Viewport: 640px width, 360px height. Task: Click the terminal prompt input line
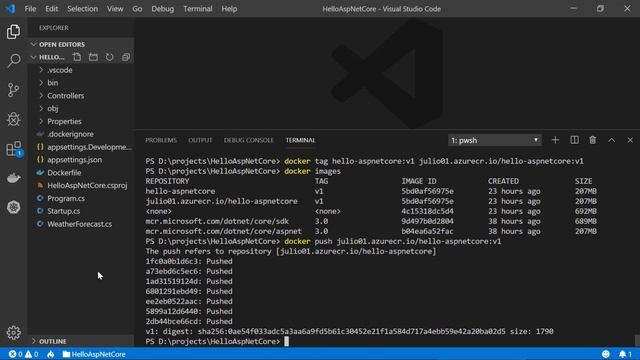[x=217, y=341]
